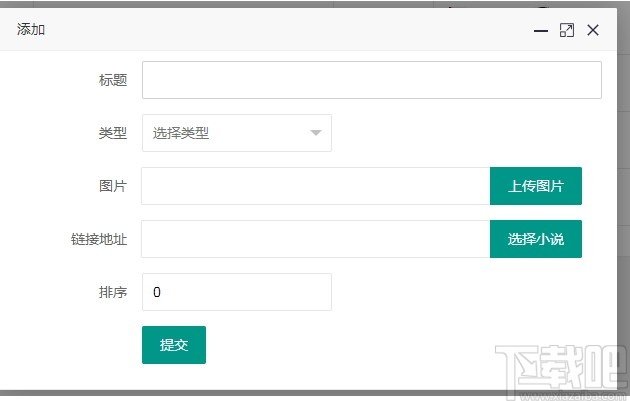The image size is (630, 401).
Task: Click the 链接地址 field label
Action: tap(99, 239)
